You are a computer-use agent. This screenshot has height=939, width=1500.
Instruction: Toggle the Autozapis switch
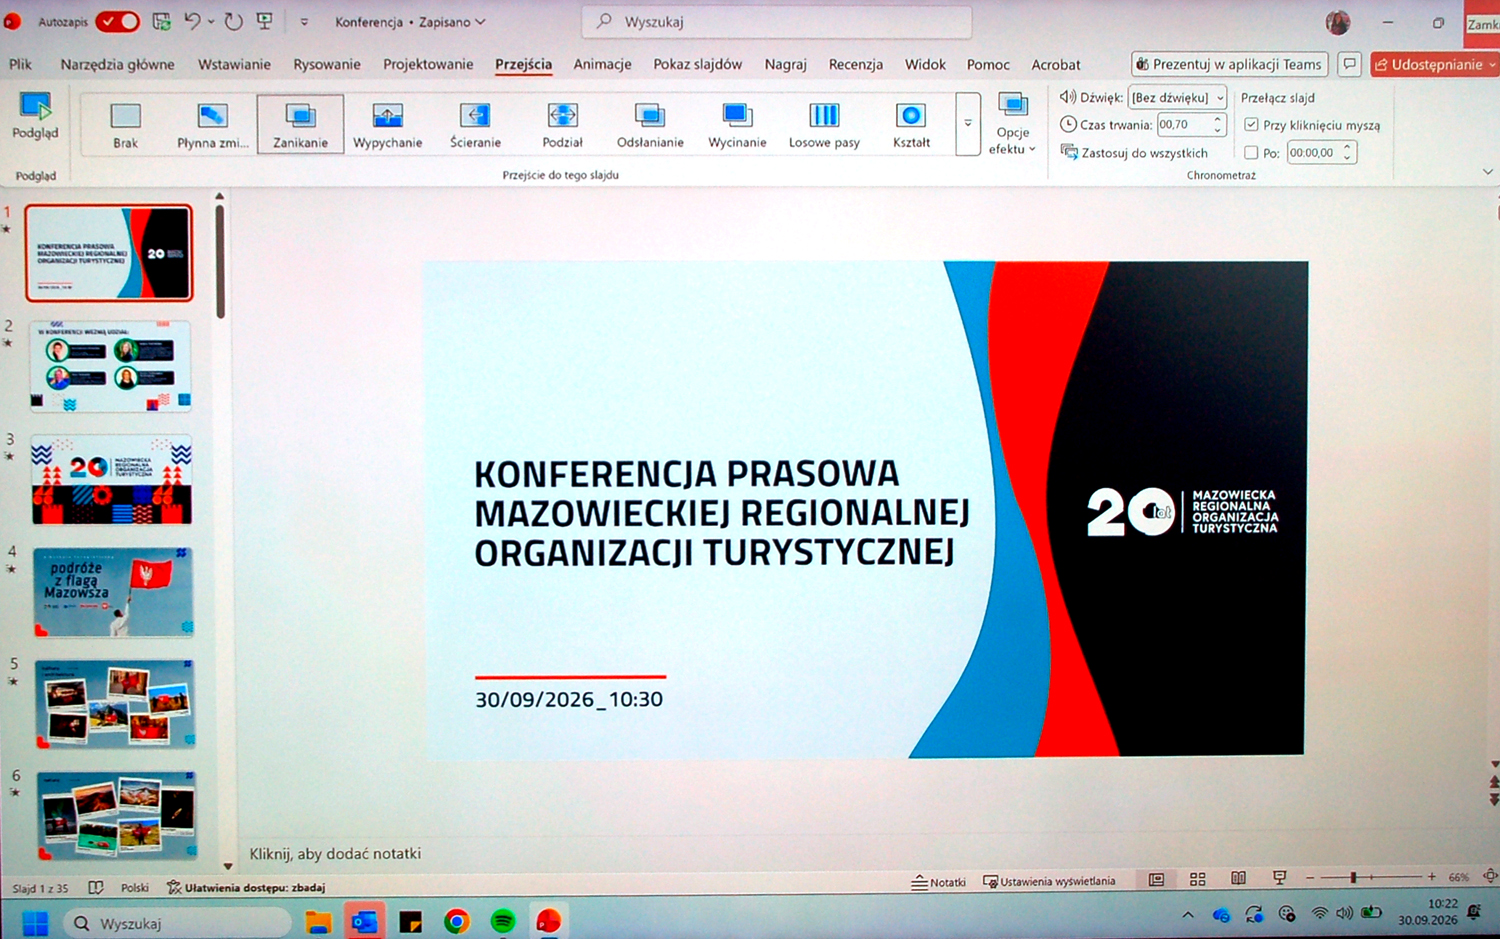coord(117,21)
